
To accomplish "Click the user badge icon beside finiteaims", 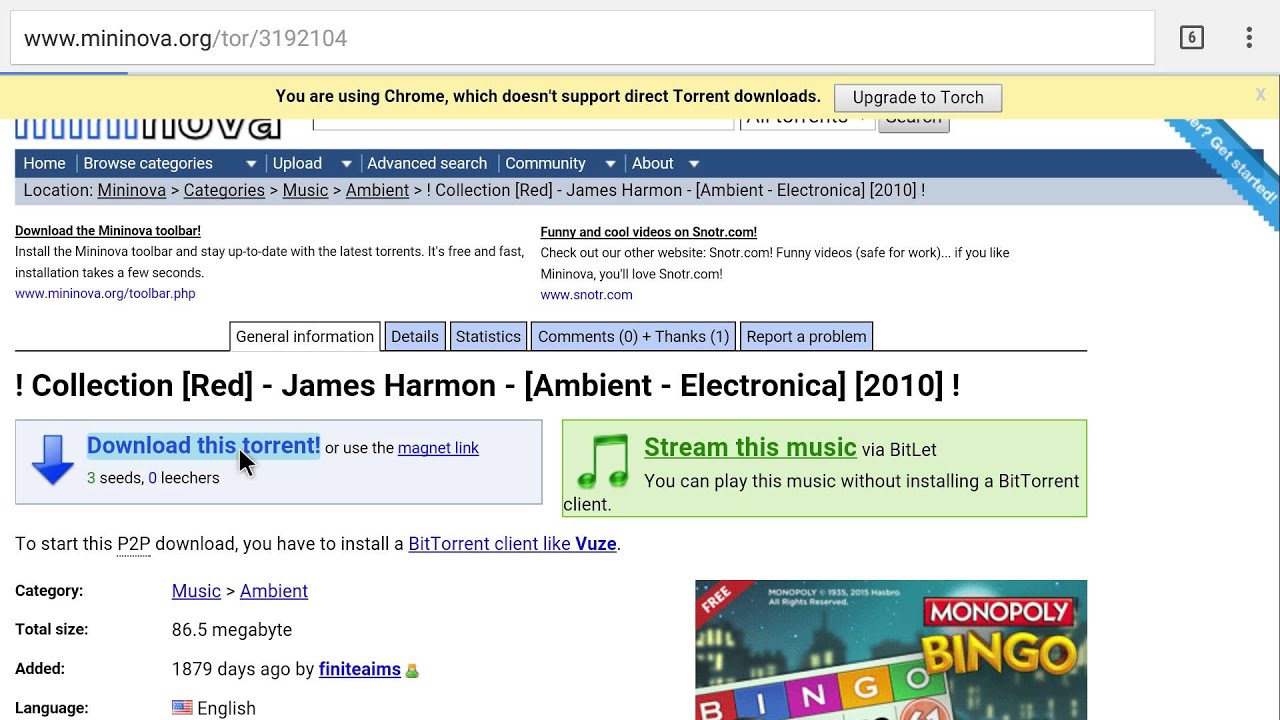I will click(x=412, y=670).
